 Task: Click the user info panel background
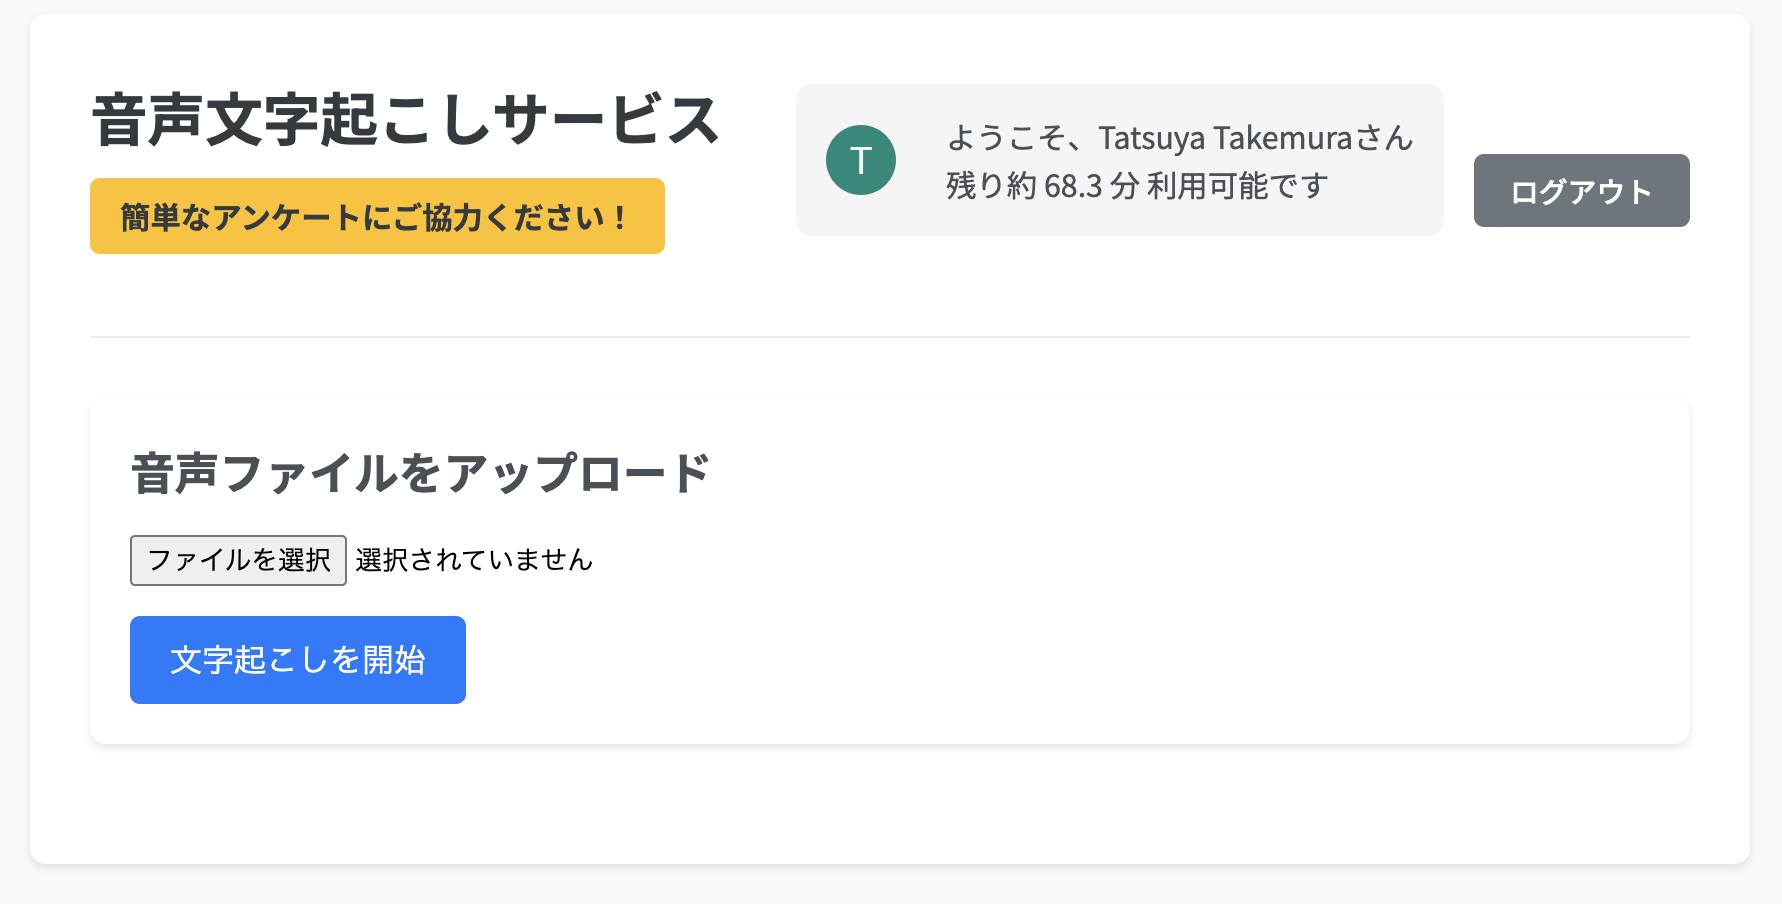(x=1118, y=160)
